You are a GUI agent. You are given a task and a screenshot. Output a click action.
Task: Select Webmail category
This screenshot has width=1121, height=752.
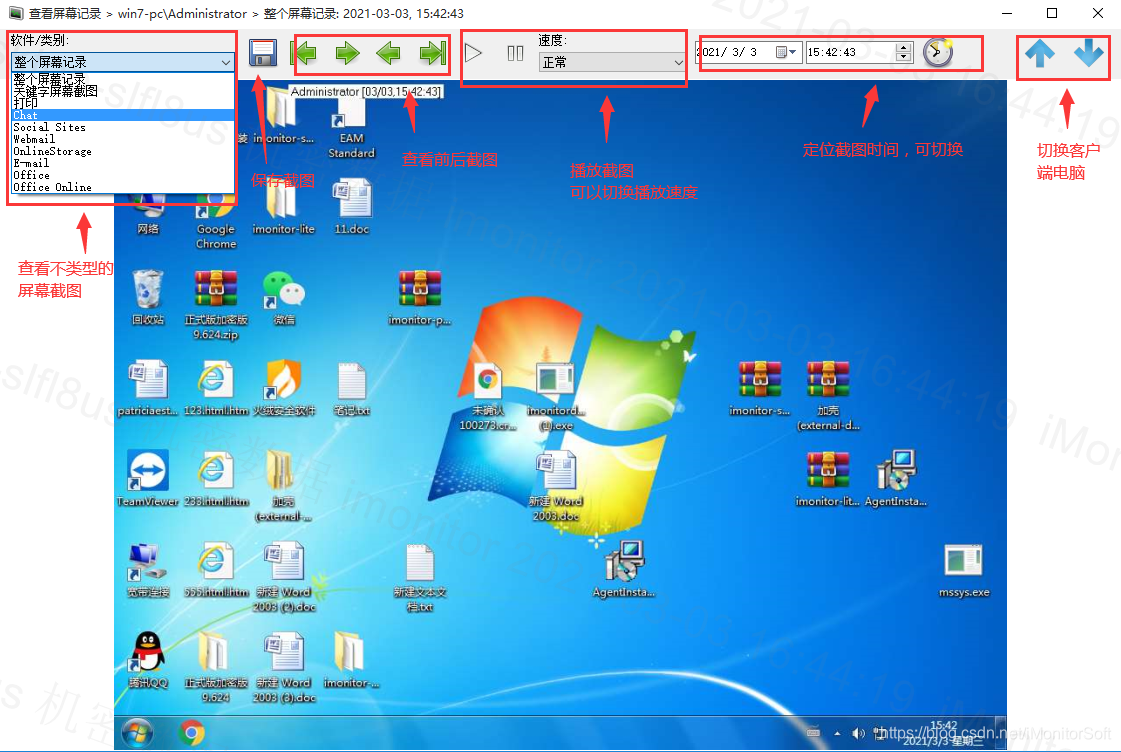click(x=123, y=139)
